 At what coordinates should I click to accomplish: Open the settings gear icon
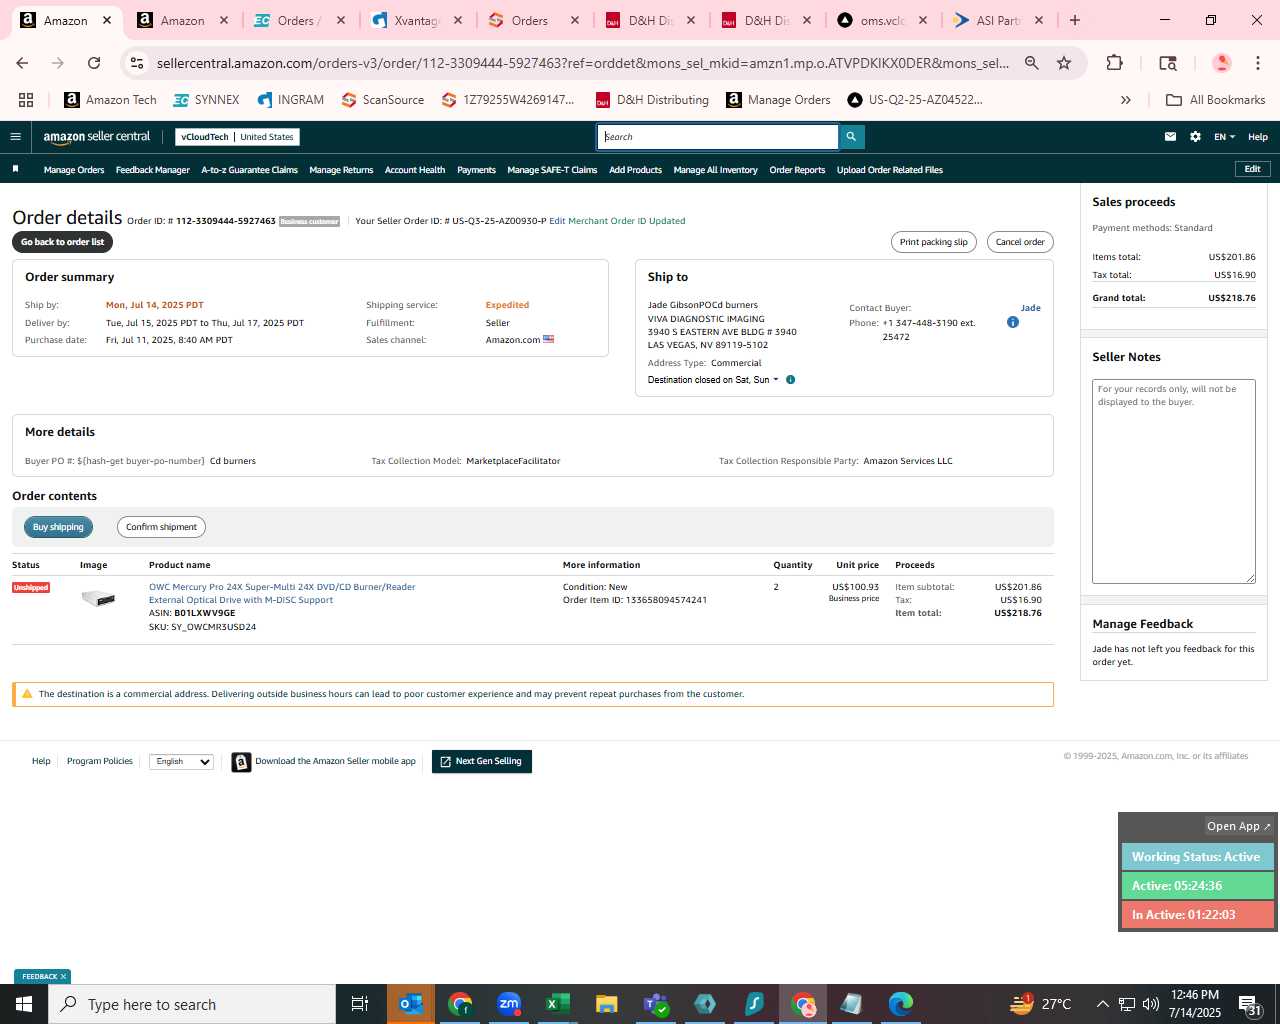tap(1195, 137)
